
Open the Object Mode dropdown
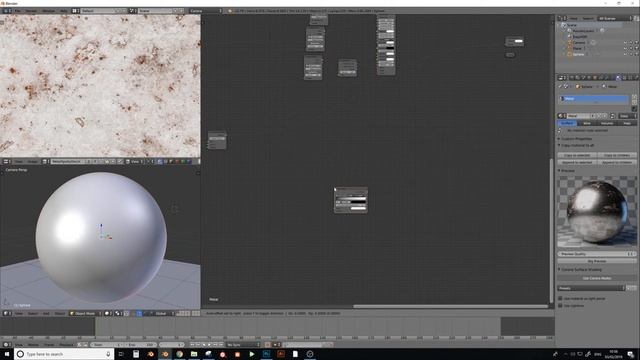click(85, 313)
